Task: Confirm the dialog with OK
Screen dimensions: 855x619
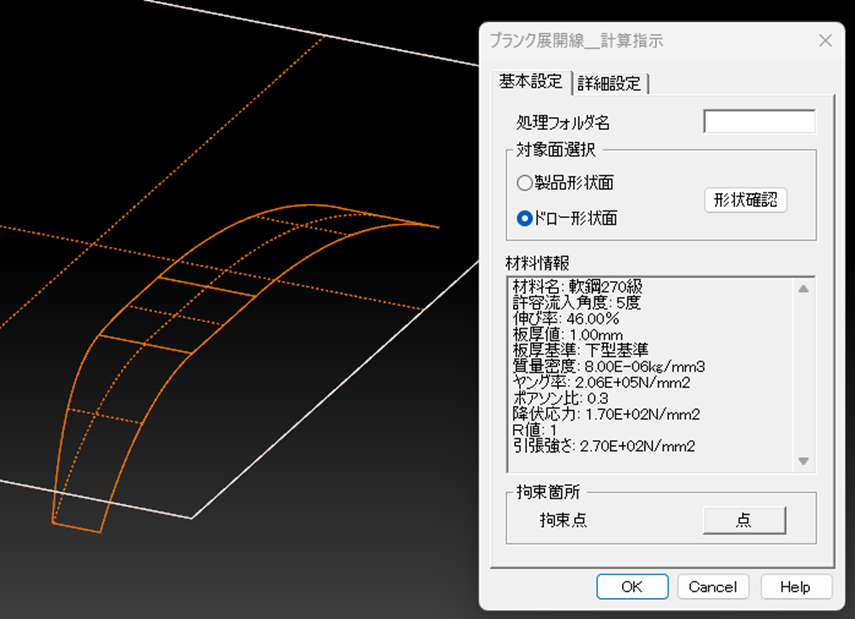Action: [x=632, y=587]
